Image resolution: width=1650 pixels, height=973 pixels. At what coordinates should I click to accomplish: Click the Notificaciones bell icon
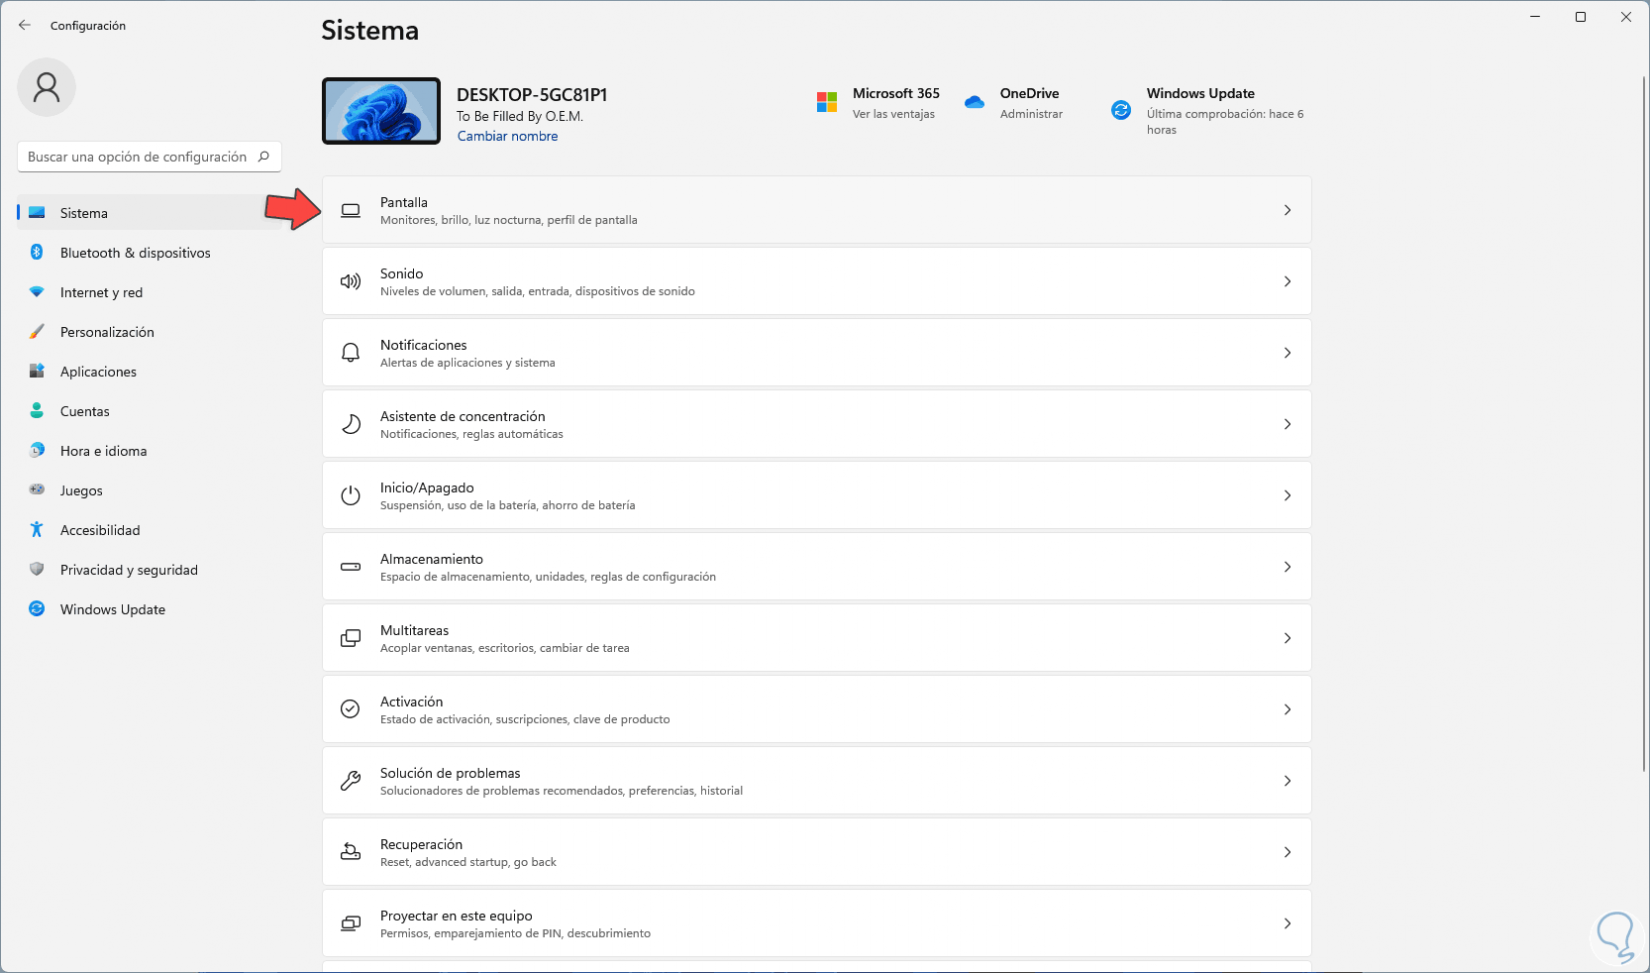pyautogui.click(x=350, y=353)
